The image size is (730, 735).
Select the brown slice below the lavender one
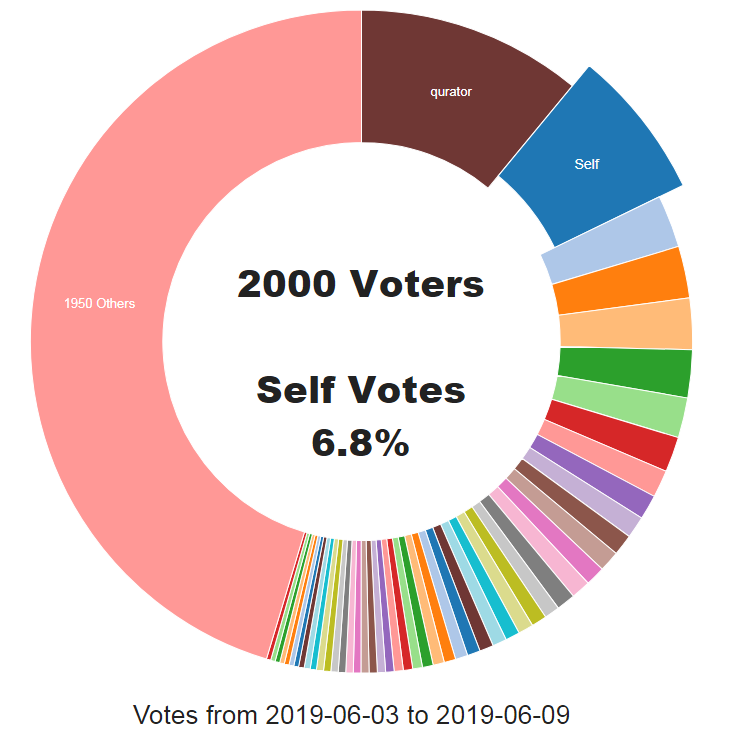572,505
